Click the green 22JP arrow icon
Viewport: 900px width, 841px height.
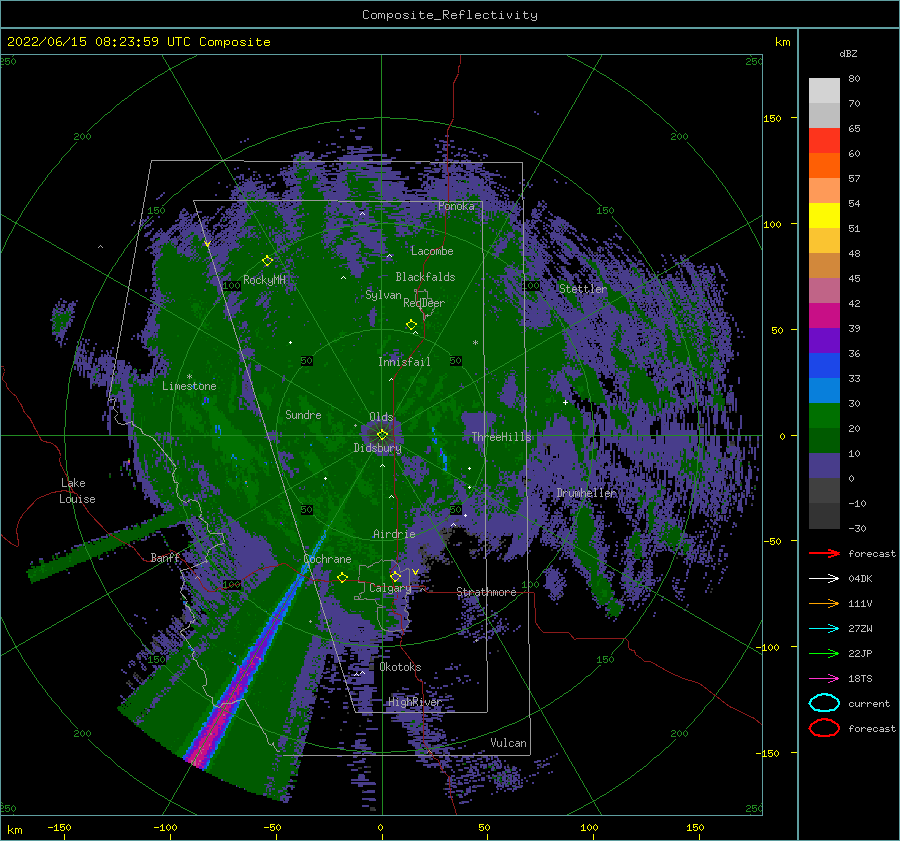pos(824,653)
